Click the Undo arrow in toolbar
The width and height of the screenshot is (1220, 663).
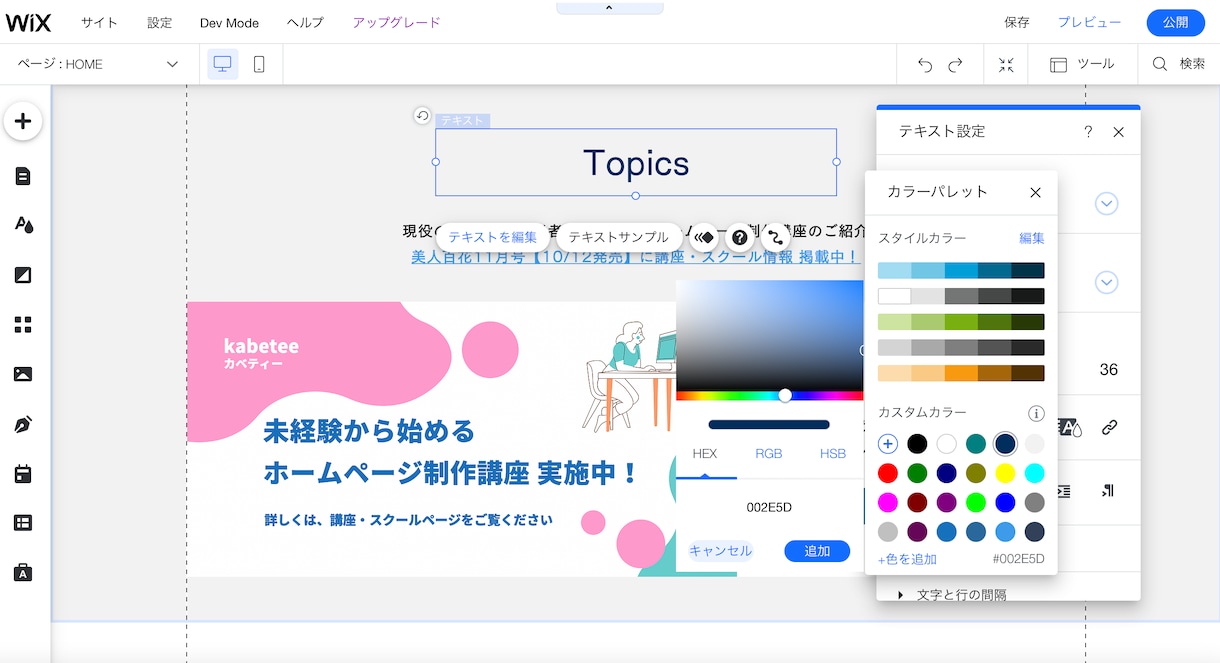[x=925, y=64]
